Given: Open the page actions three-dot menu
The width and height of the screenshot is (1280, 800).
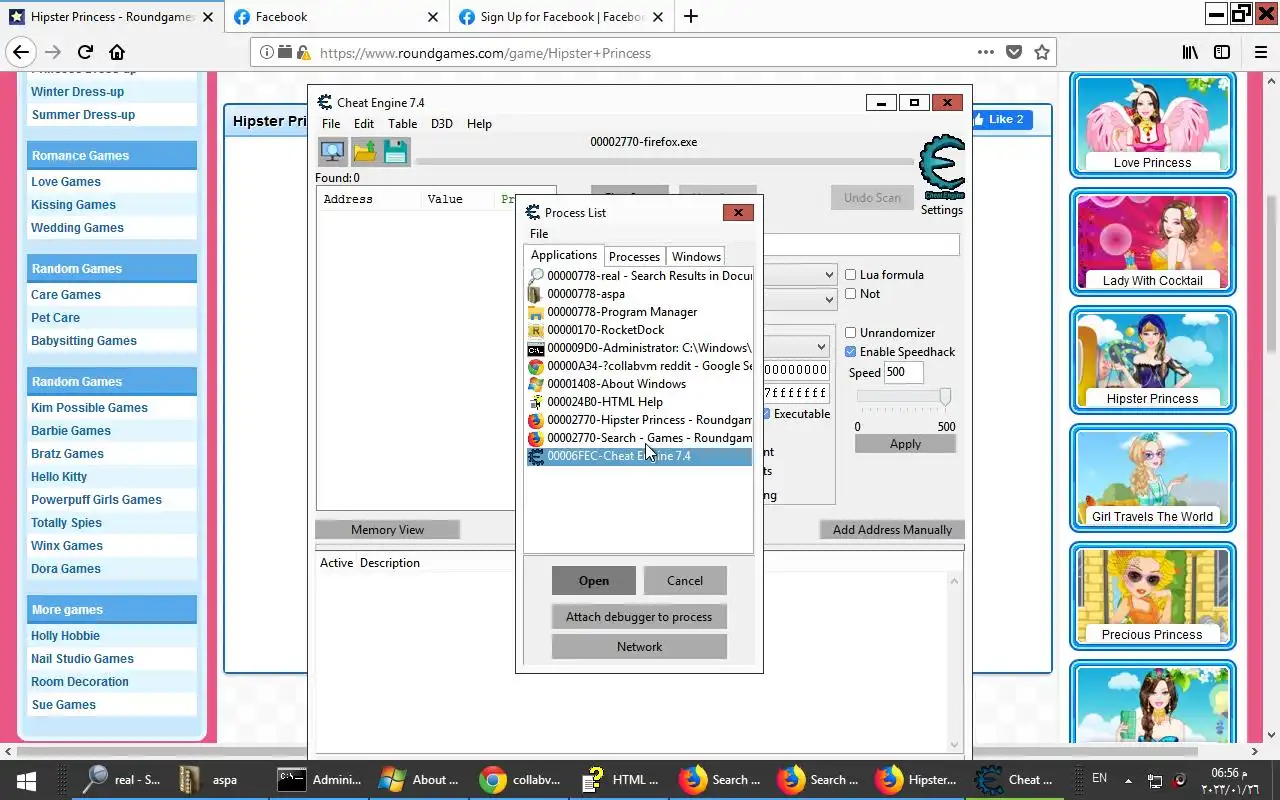Looking at the screenshot, I should (x=985, y=53).
